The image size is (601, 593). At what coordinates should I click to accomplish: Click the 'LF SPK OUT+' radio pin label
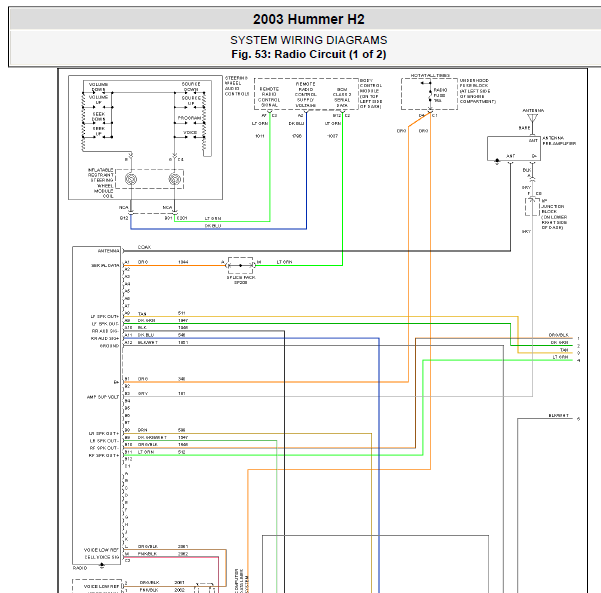pos(105,317)
